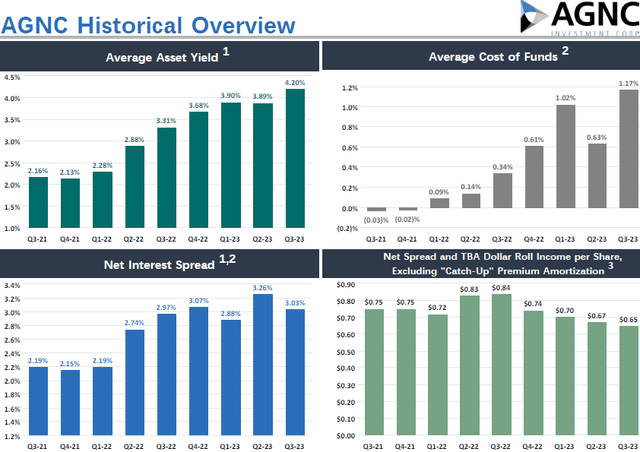Screen dimensions: 640x452
Task: Select the 0.63% cost of funds label
Action: (597, 138)
